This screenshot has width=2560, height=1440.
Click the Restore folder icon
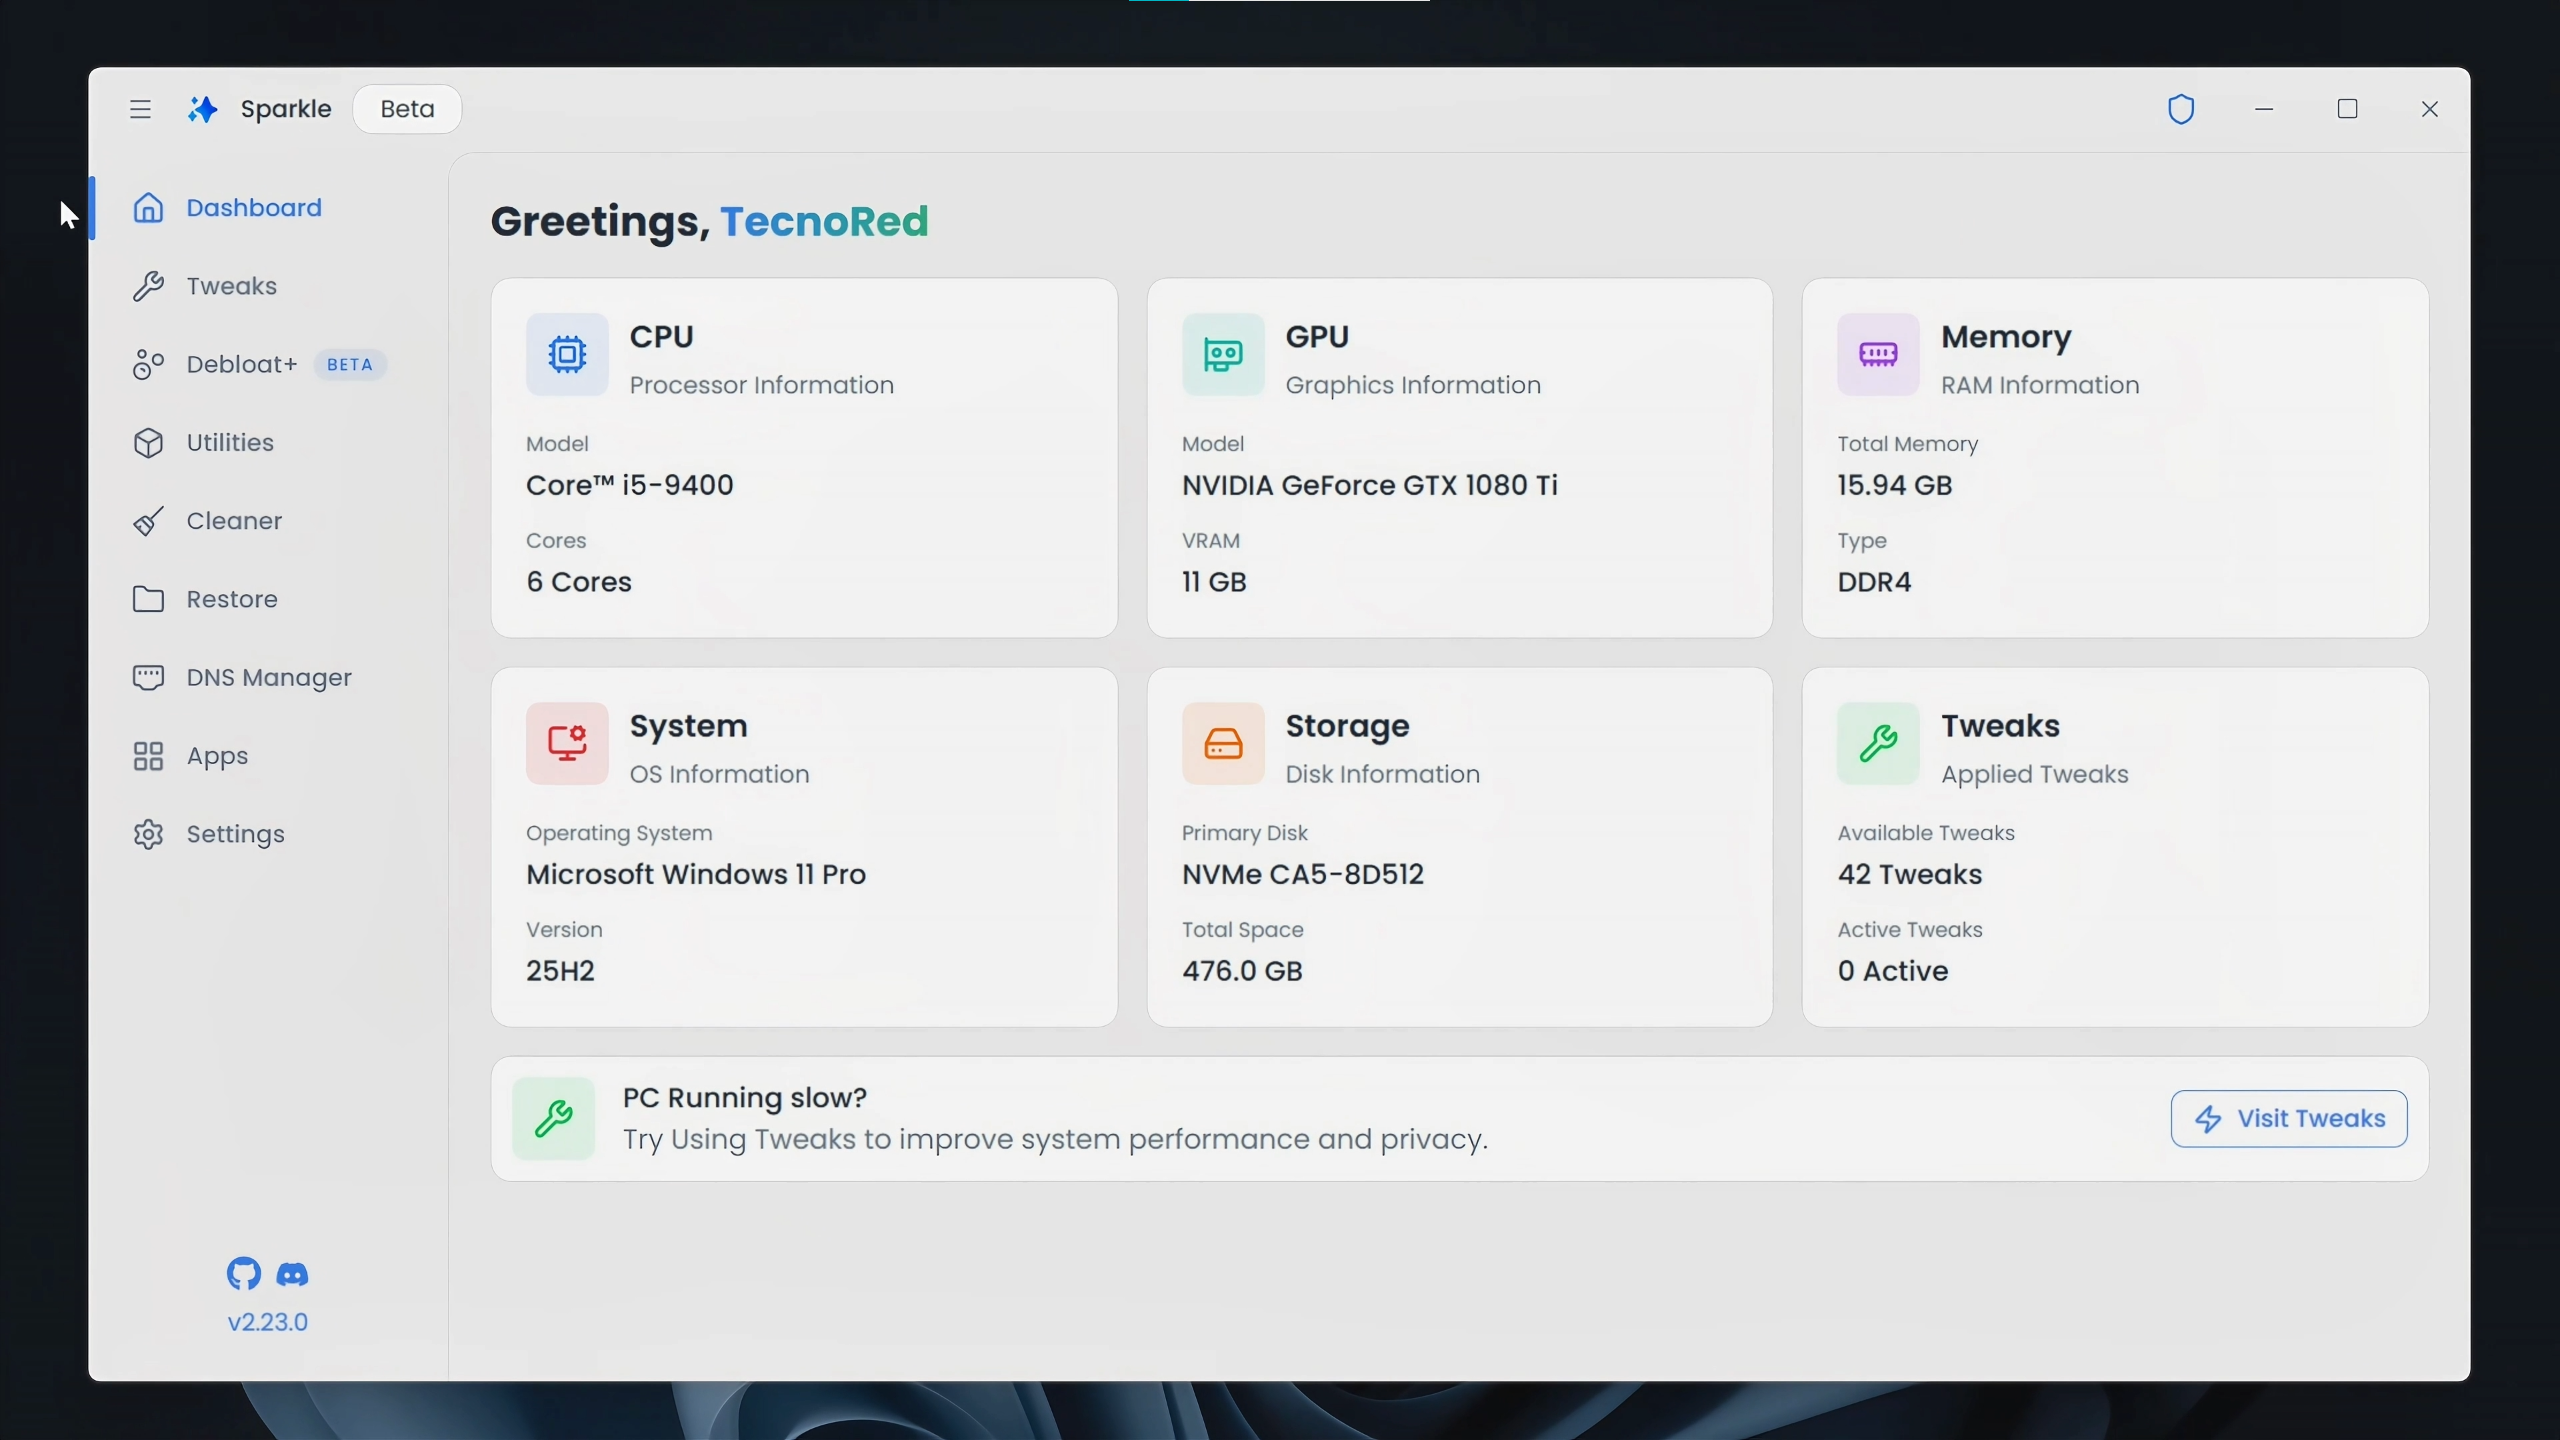148,599
